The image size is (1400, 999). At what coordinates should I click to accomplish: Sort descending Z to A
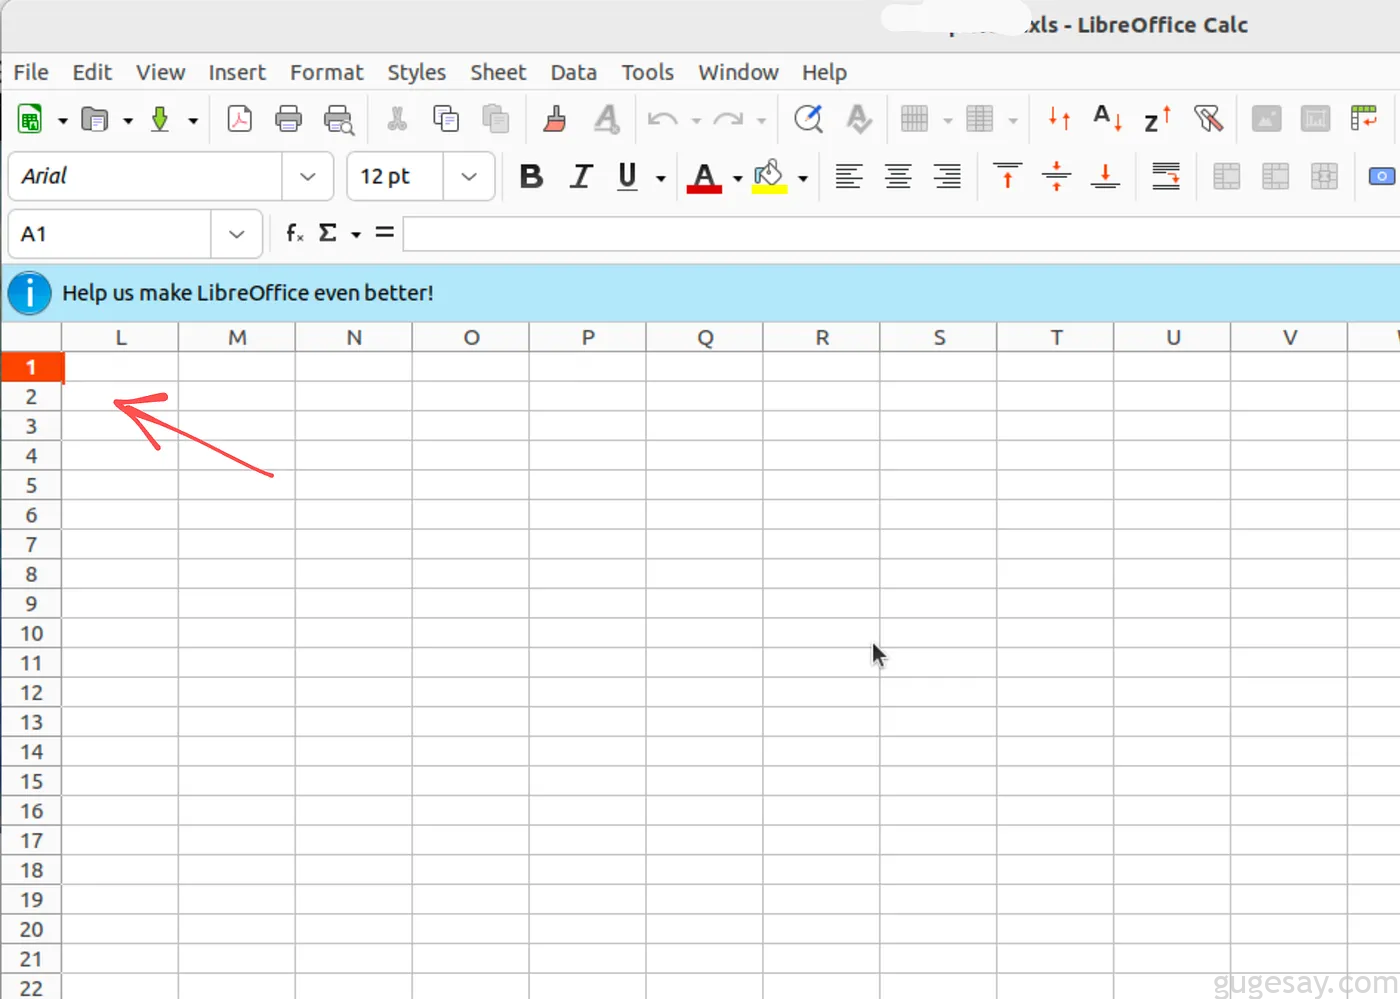coord(1158,120)
